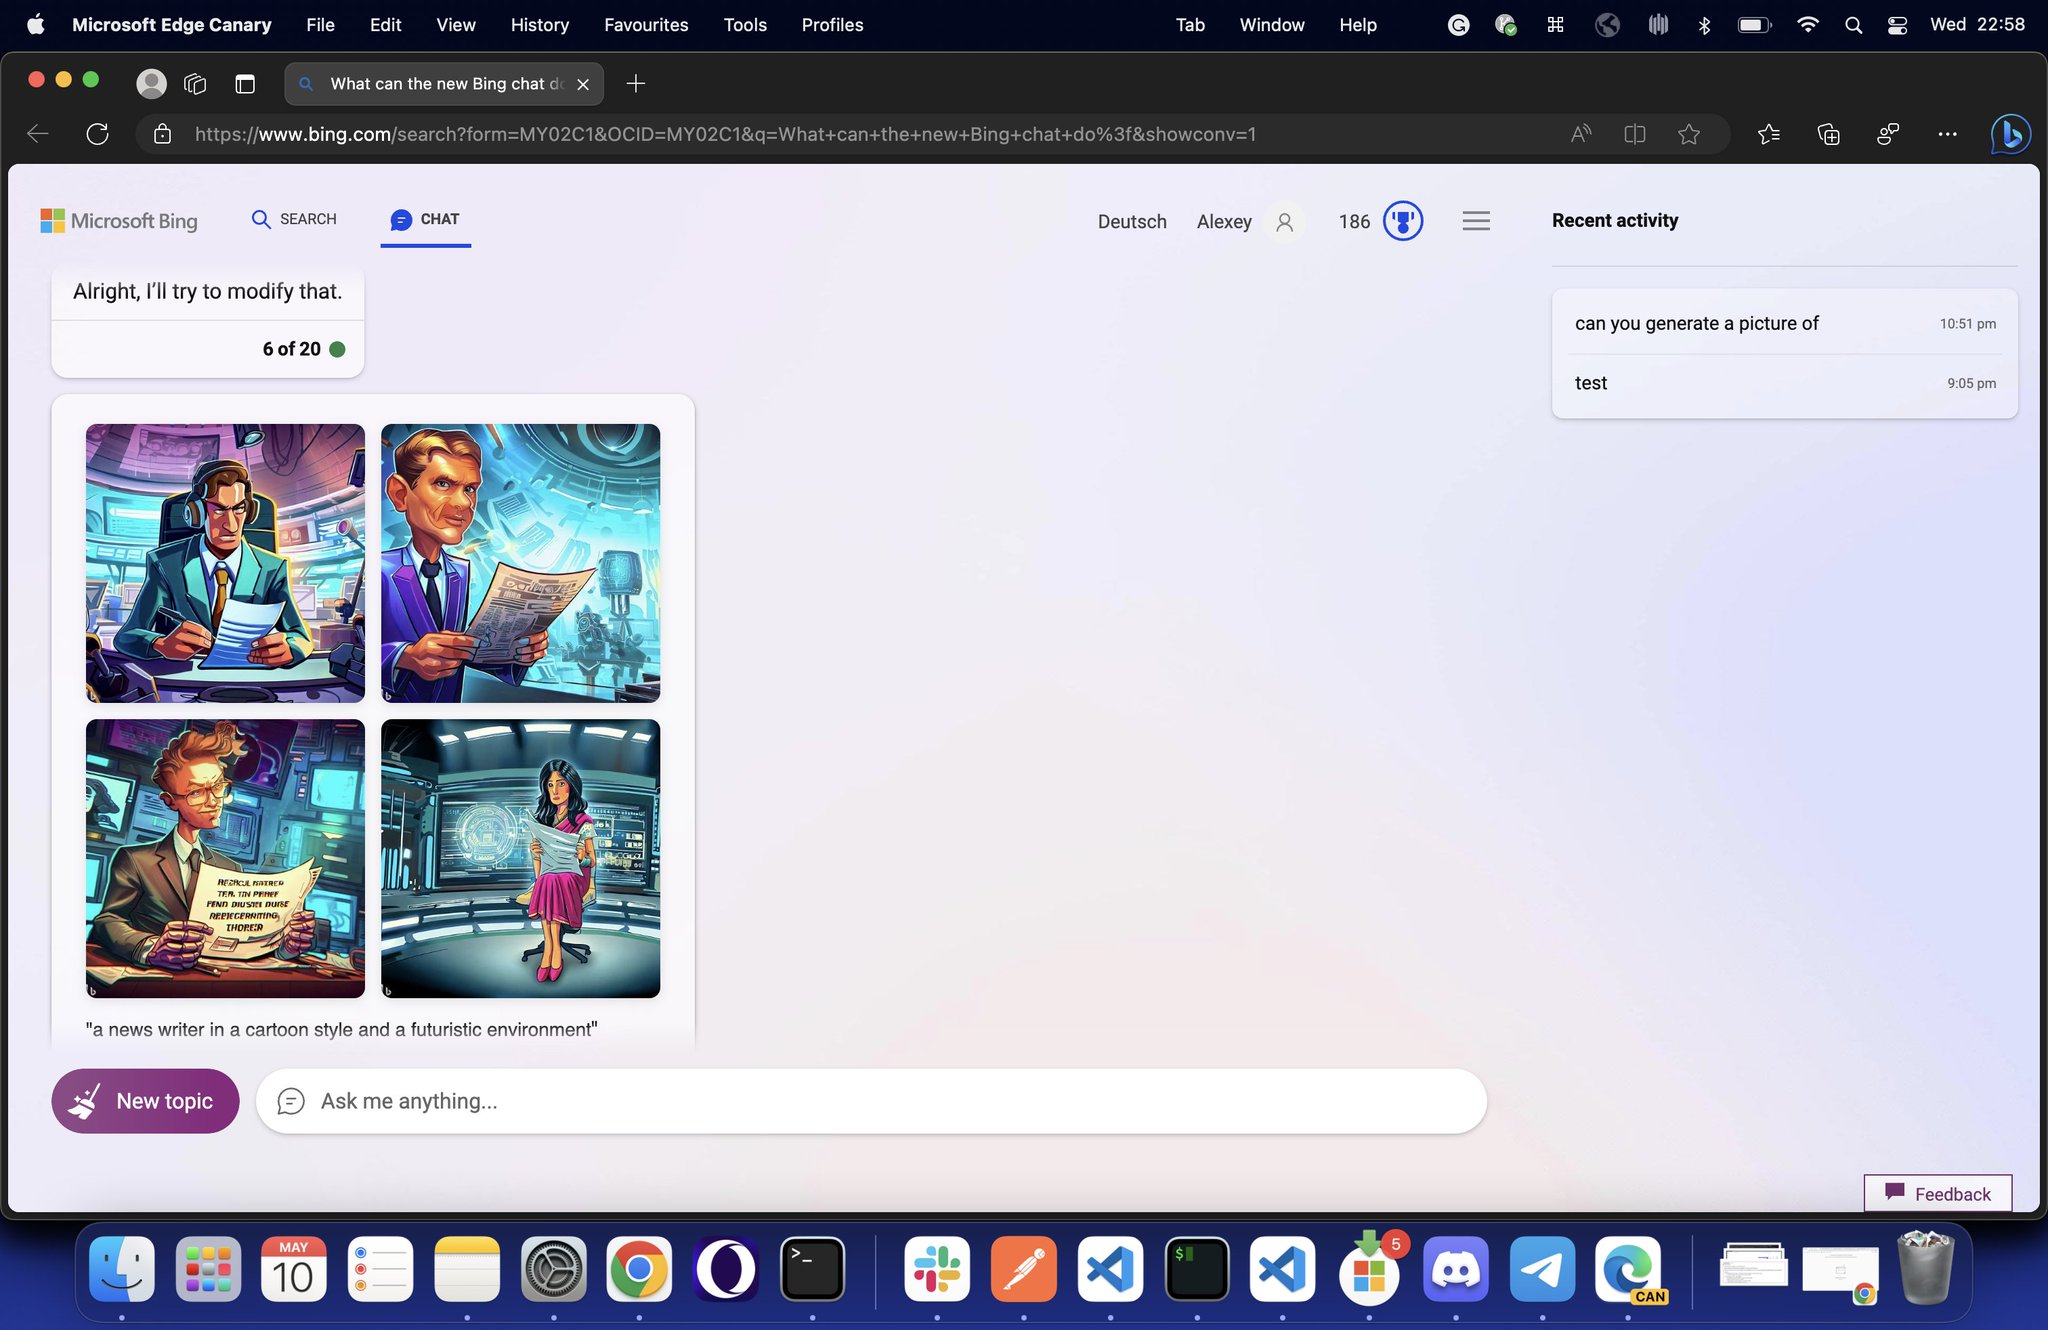Close the Bing chat tab
This screenshot has height=1330, width=2048.
point(583,84)
